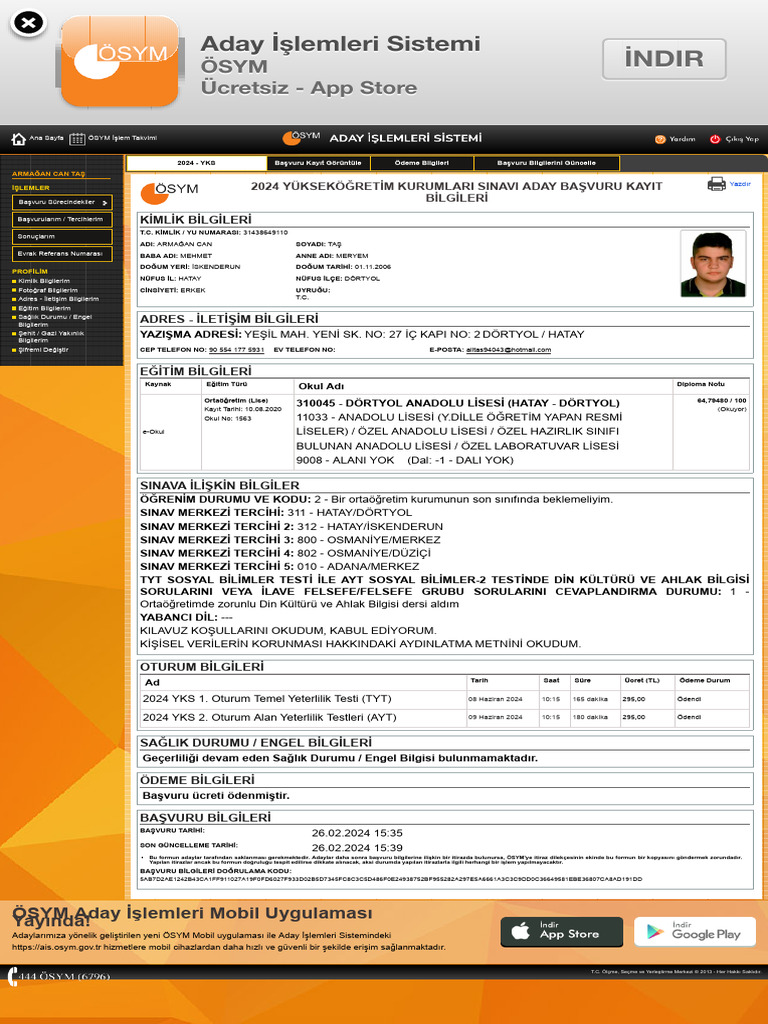768x1024 pixels.
Task: Go to Ana Sayfa home icon
Action: [x=19, y=139]
